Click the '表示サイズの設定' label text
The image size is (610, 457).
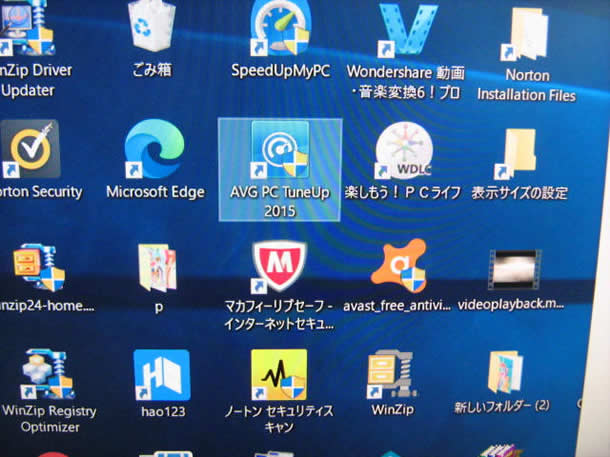[x=520, y=193]
